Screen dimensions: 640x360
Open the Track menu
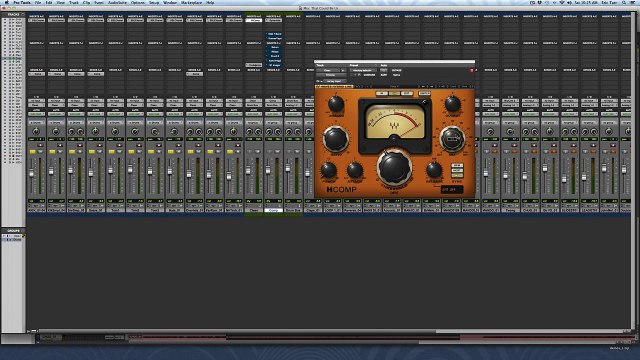74,2
